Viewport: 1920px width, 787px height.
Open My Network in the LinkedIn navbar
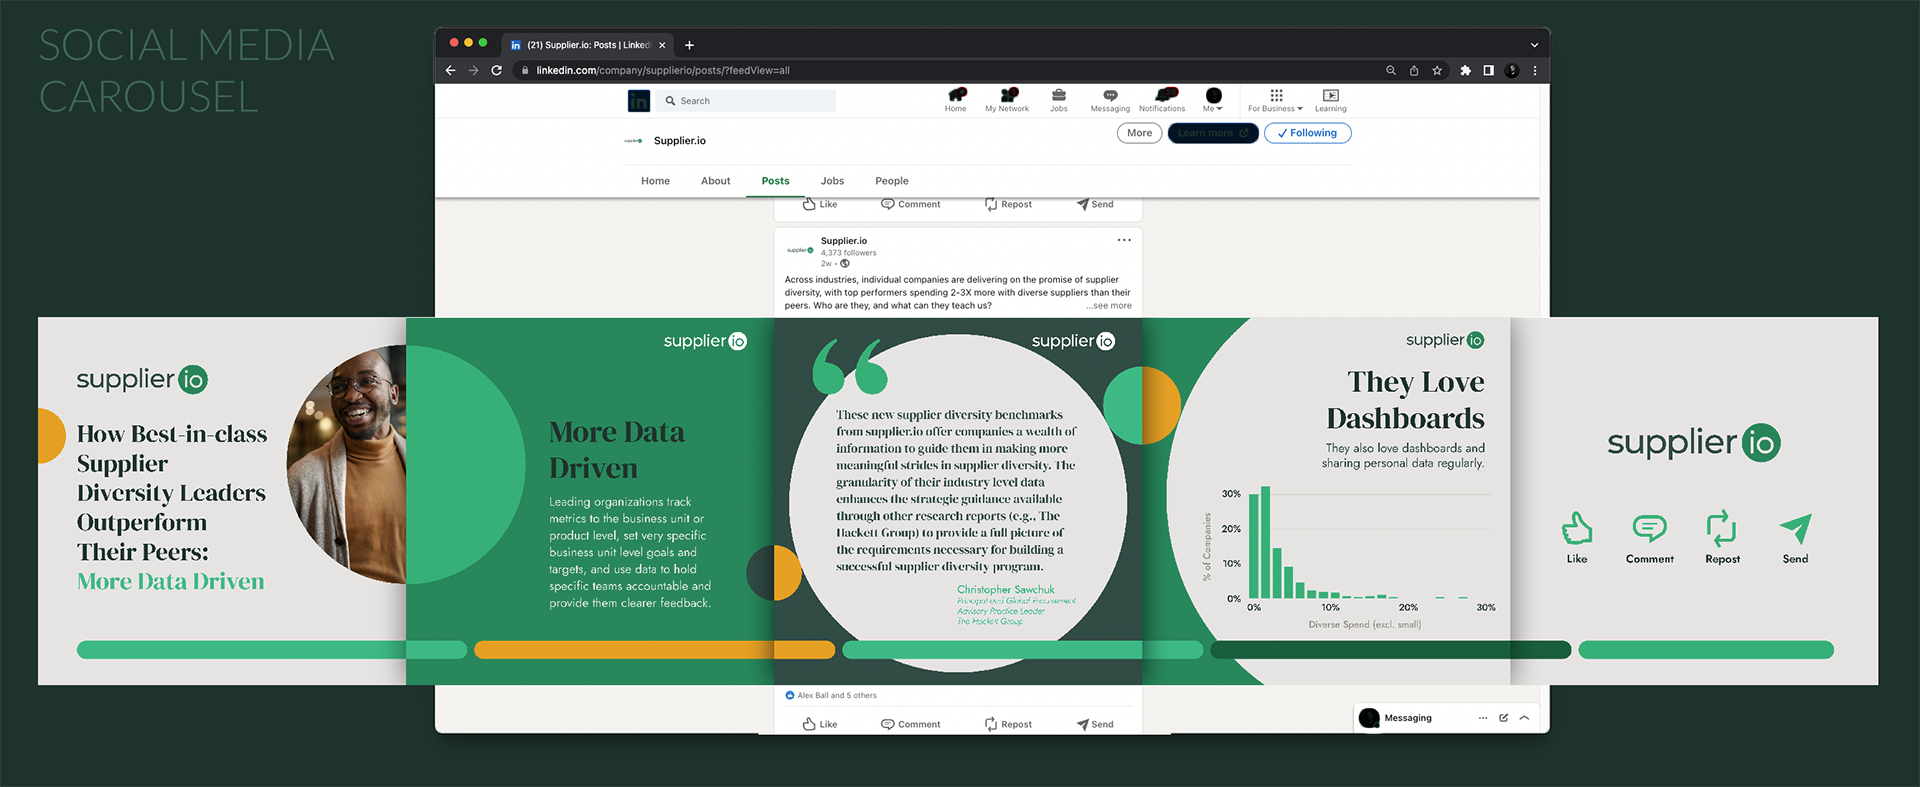[1007, 99]
